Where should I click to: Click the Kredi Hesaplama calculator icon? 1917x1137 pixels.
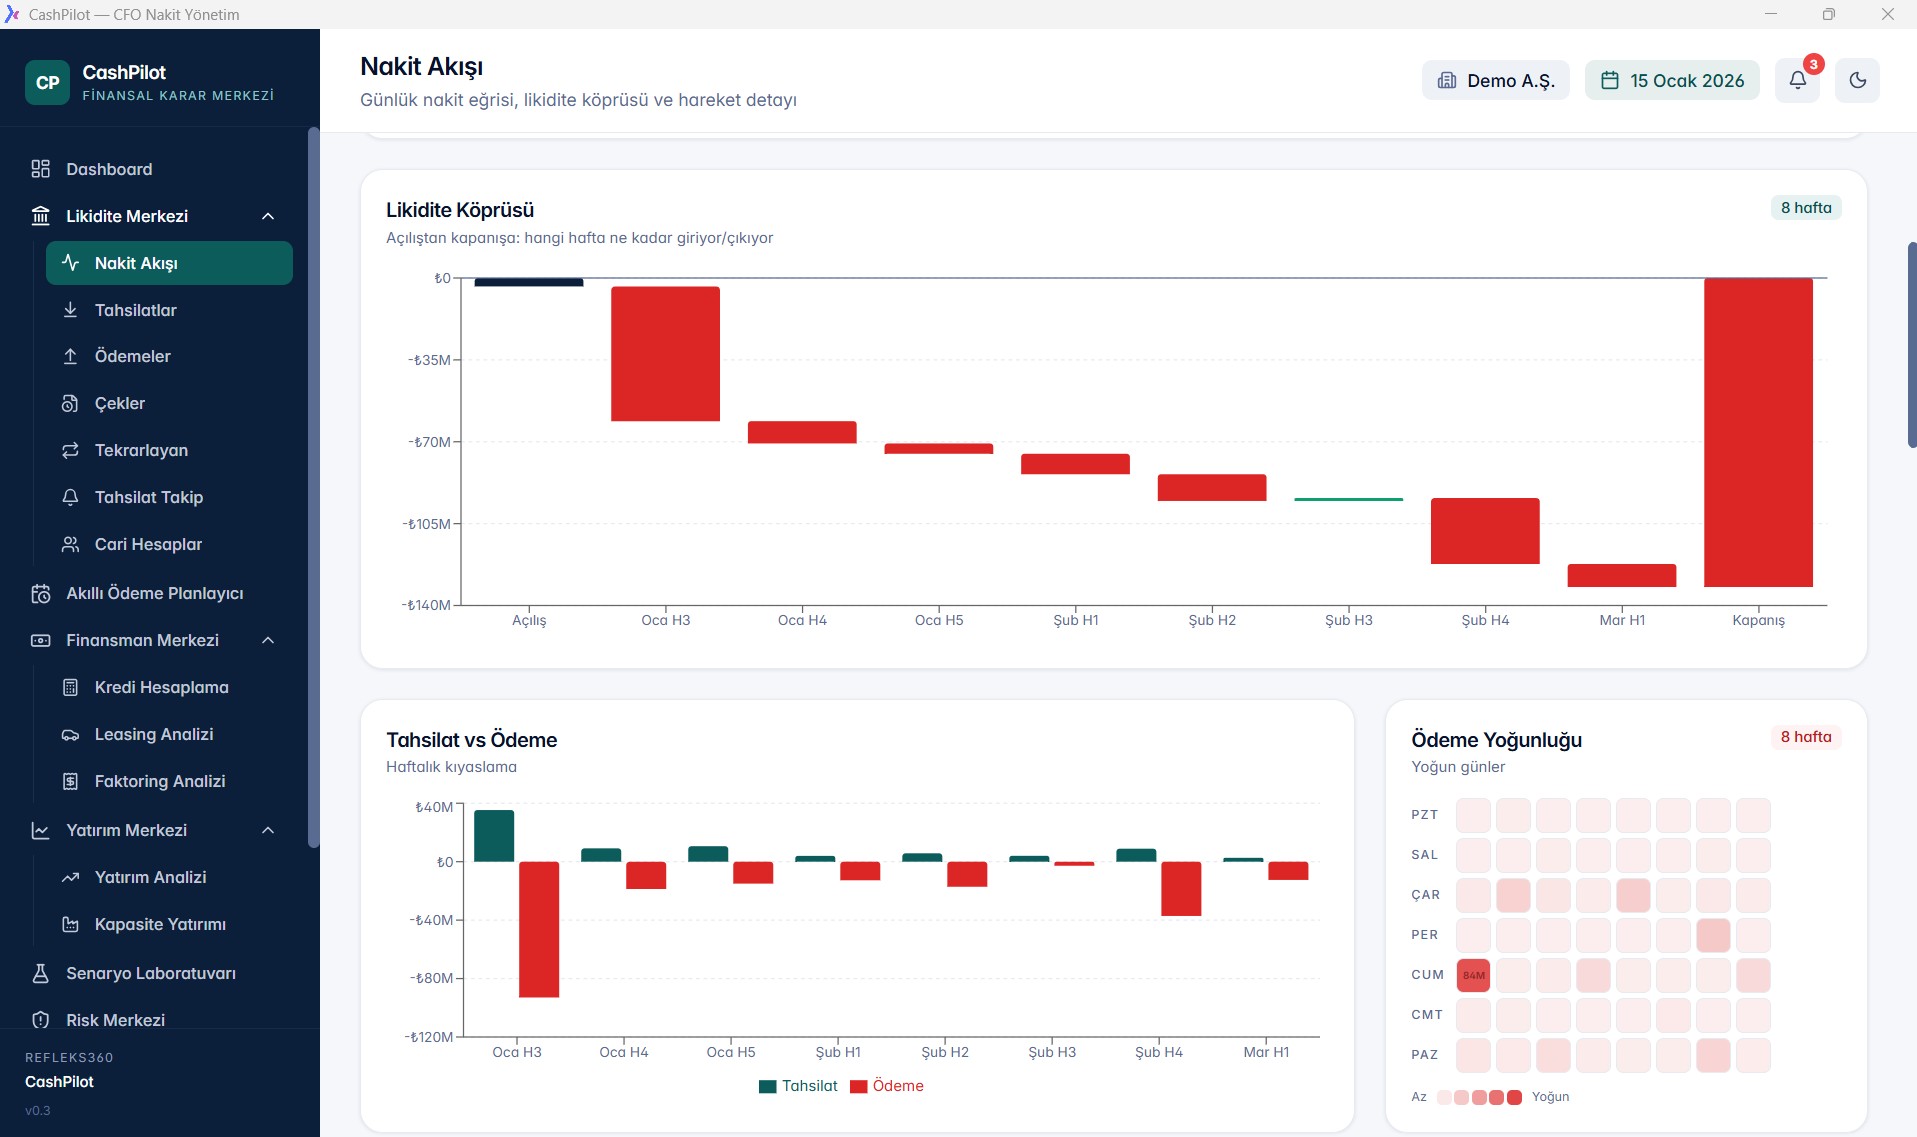click(70, 687)
